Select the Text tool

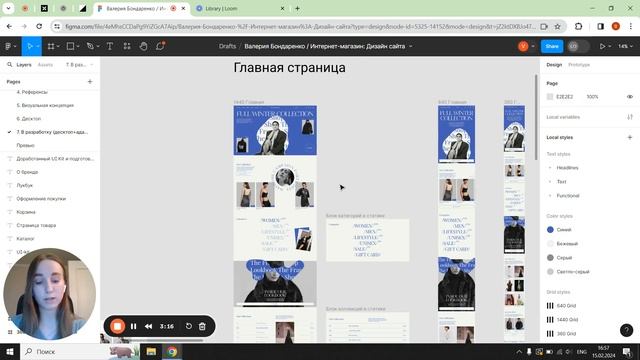tap(110, 47)
